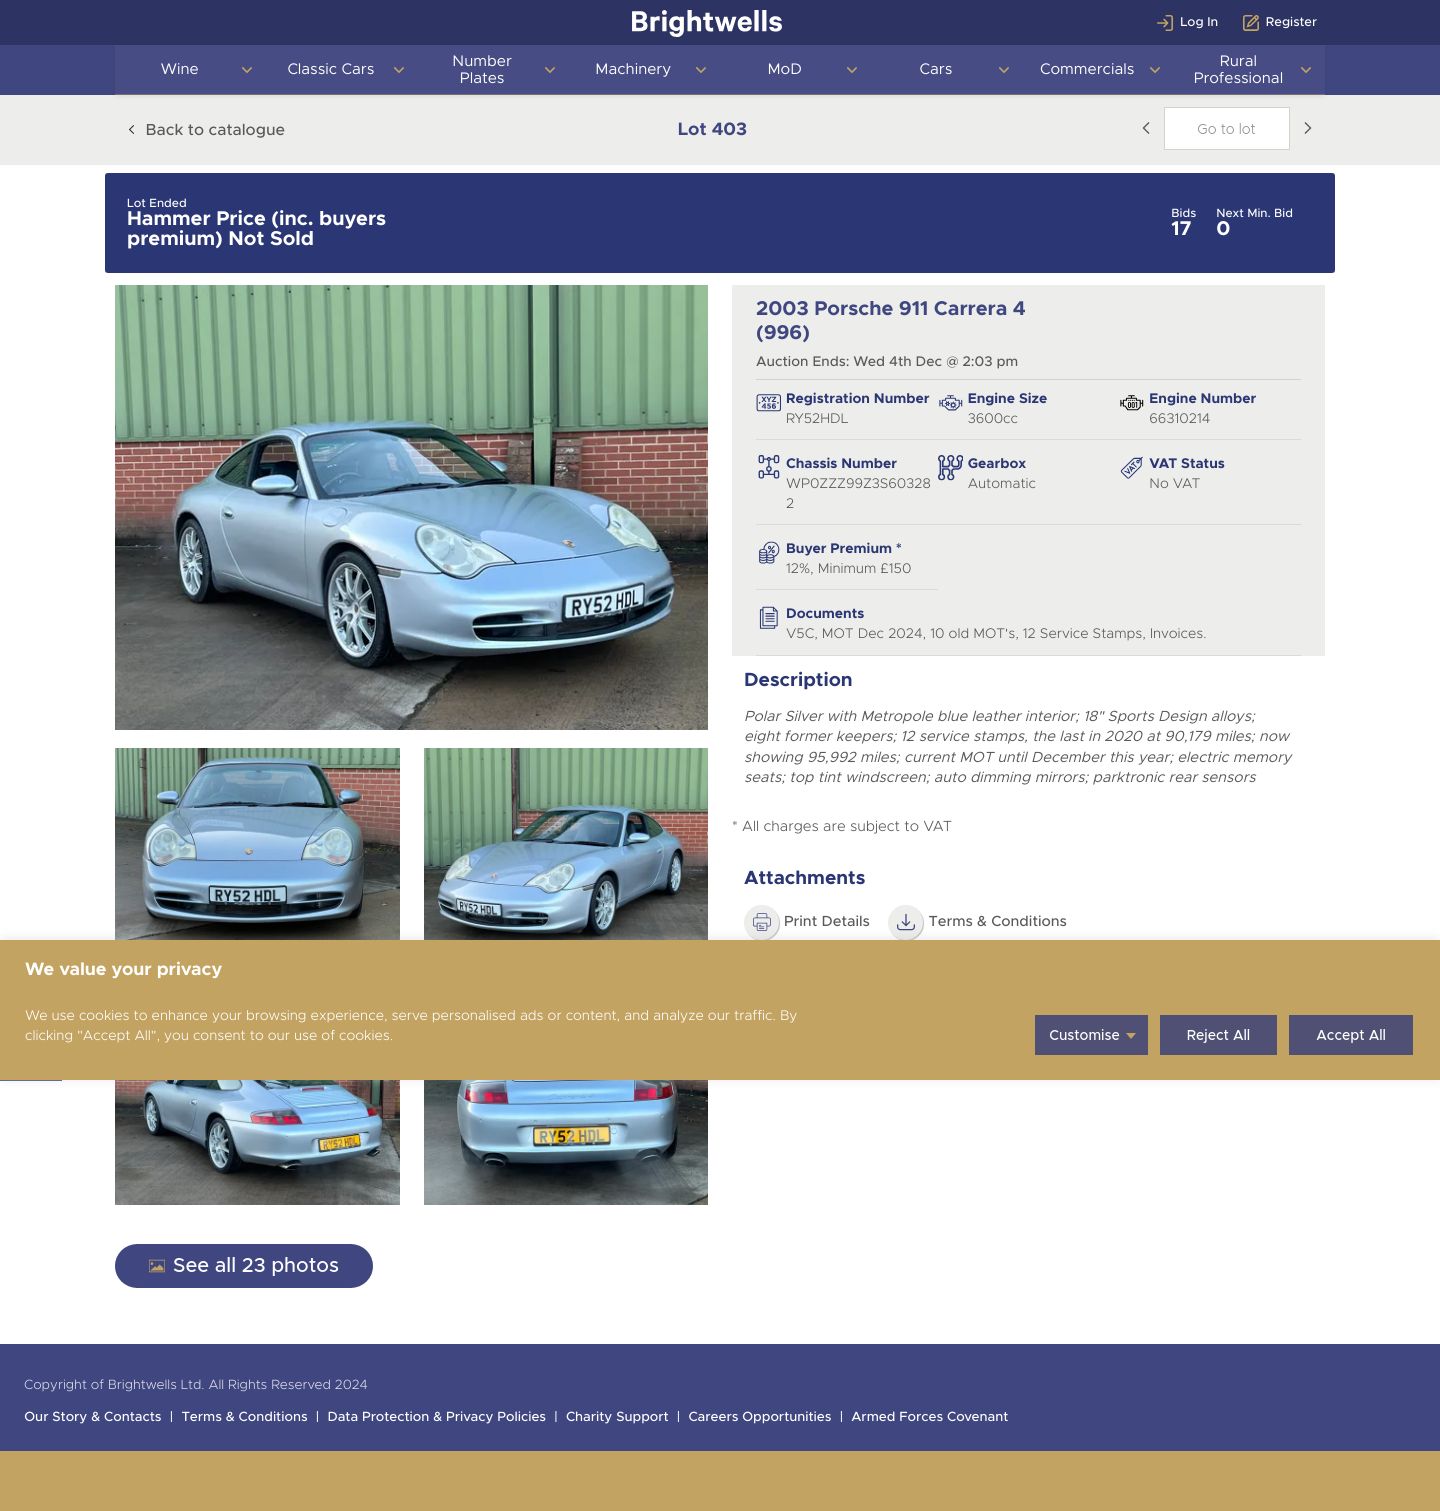Image resolution: width=1440 pixels, height=1511 pixels.
Task: Open Charity Support footer link
Action: [617, 1417]
